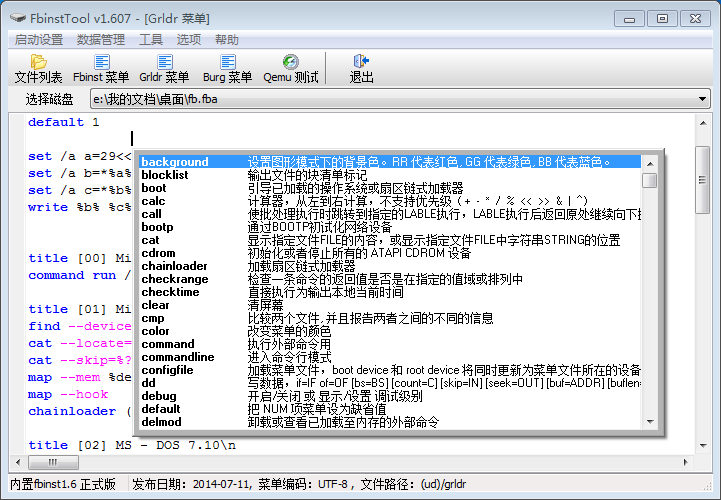The height and width of the screenshot is (500, 721).
Task: Click the editor vertical scroll-down arrow
Action: pos(703,445)
